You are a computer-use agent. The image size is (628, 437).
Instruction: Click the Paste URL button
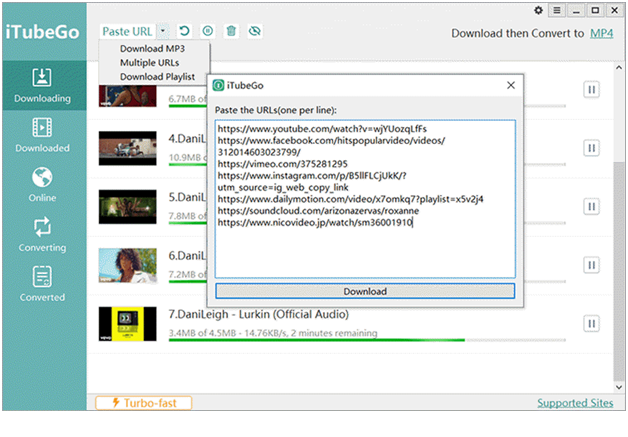[127, 31]
